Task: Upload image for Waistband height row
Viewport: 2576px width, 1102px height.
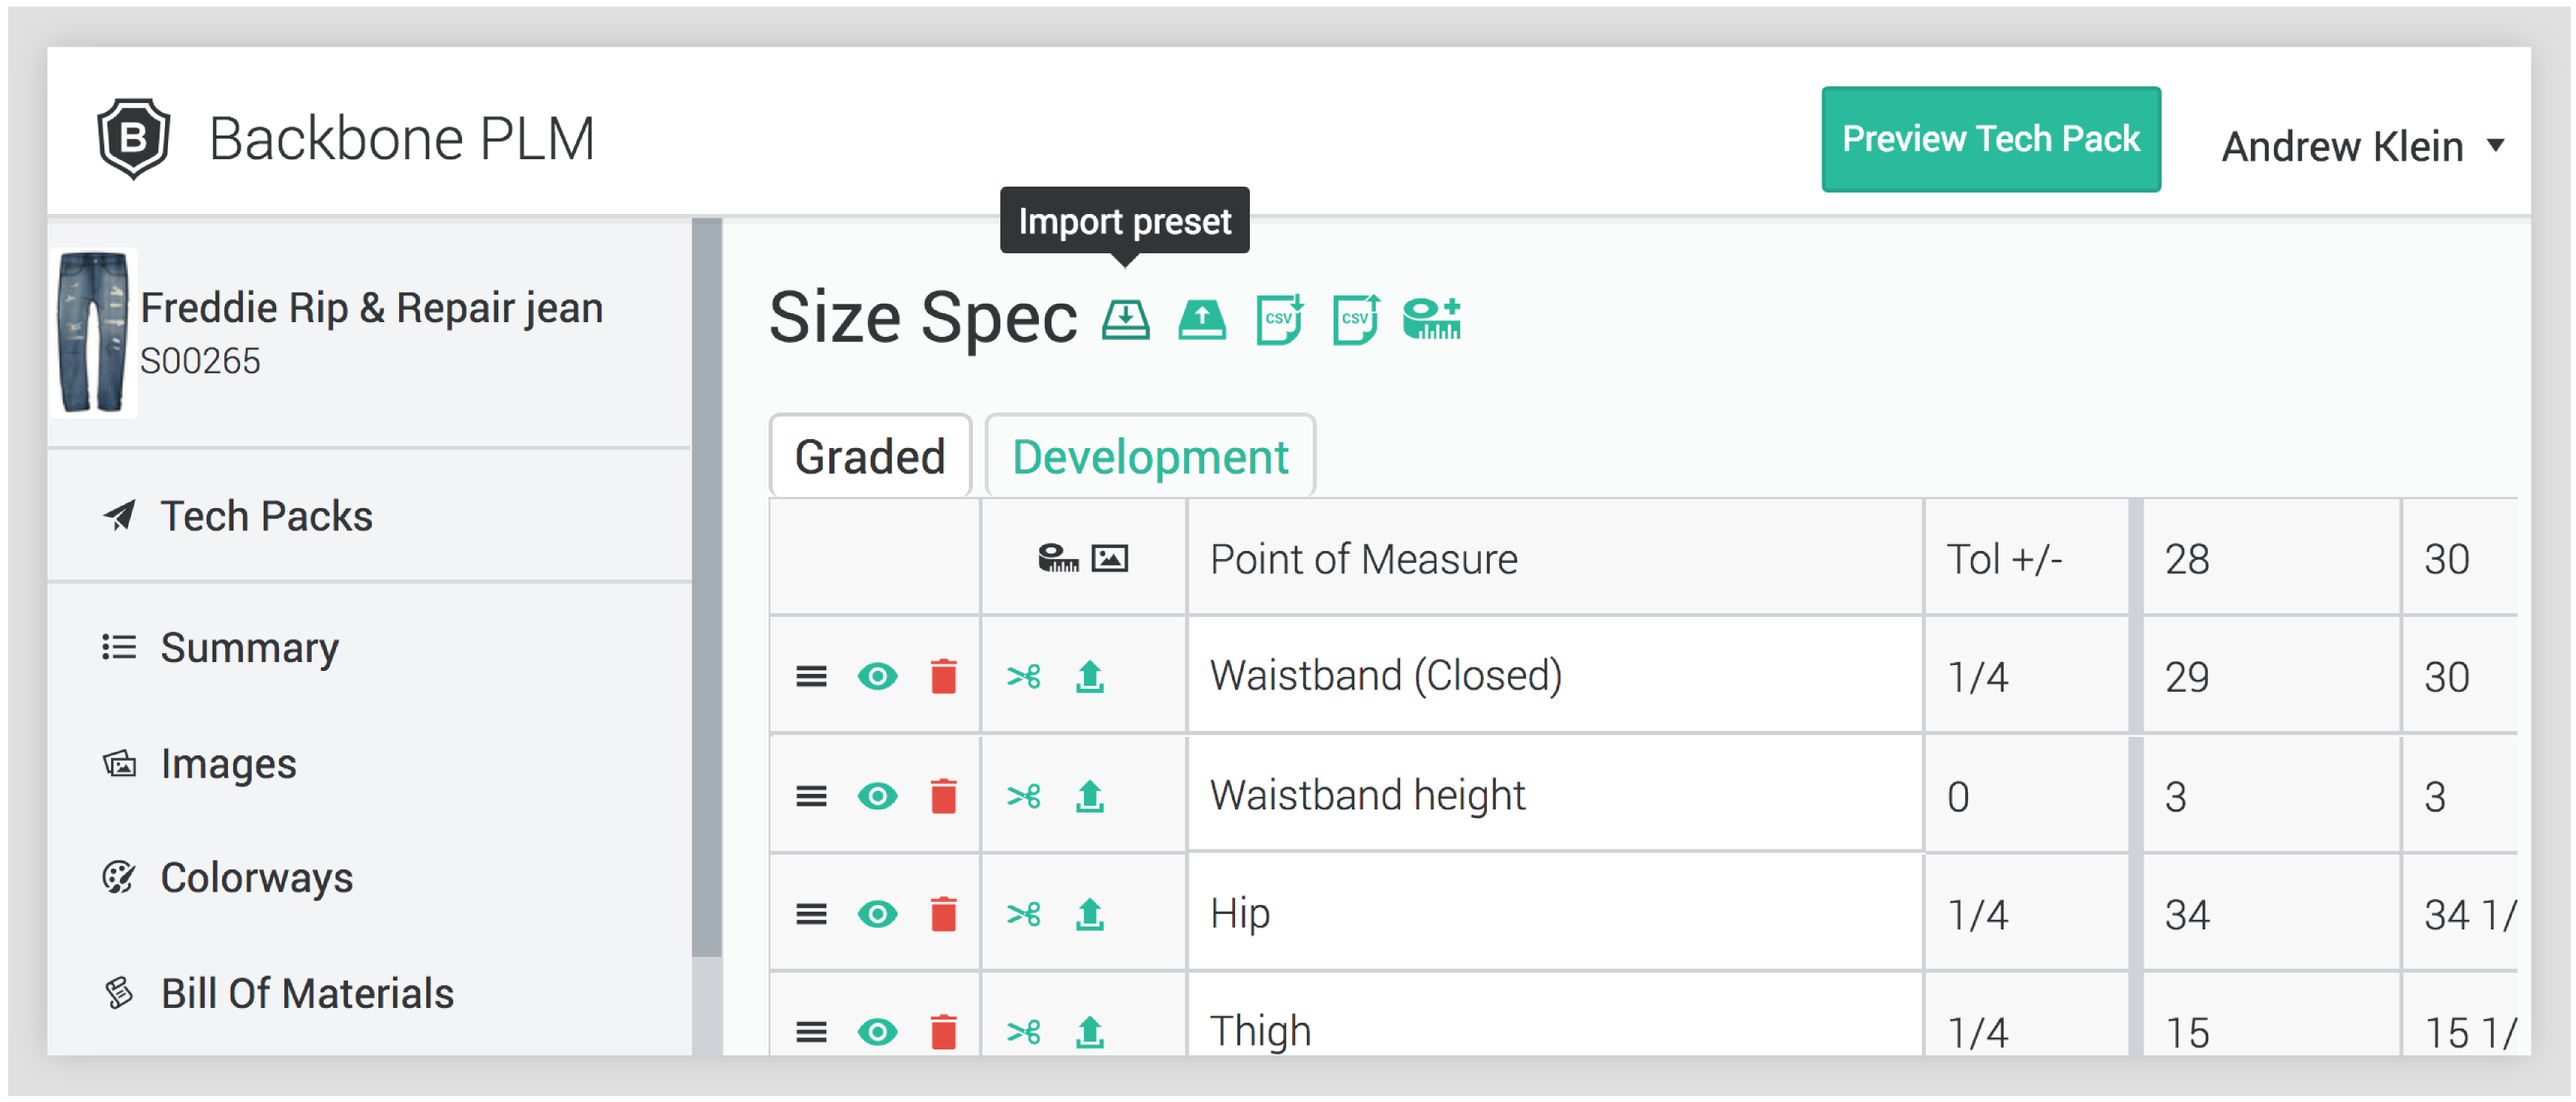Action: (1089, 797)
